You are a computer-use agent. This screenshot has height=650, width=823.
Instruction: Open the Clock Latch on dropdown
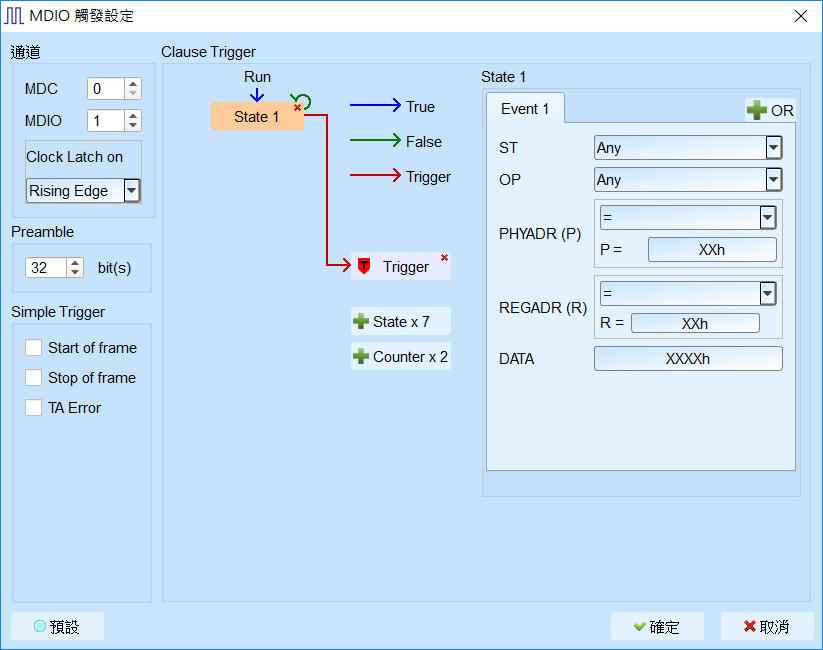[132, 190]
